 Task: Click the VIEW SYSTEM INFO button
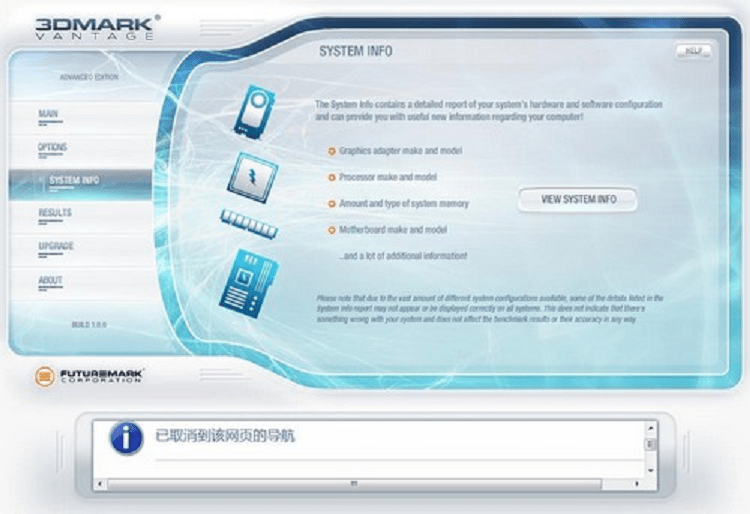(x=578, y=199)
